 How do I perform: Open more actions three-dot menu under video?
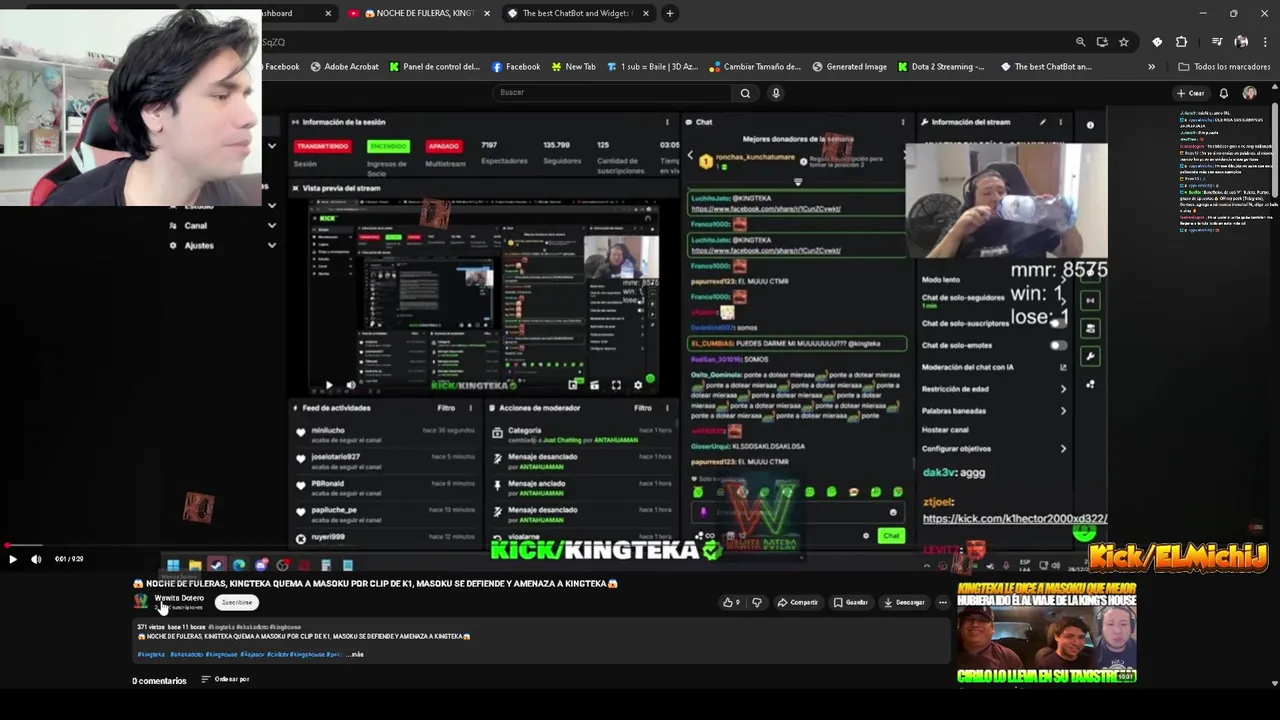pyautogui.click(x=942, y=602)
